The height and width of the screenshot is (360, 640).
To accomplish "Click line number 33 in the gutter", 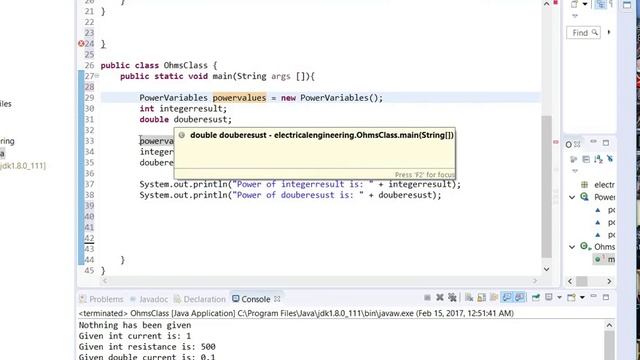I will 89,141.
